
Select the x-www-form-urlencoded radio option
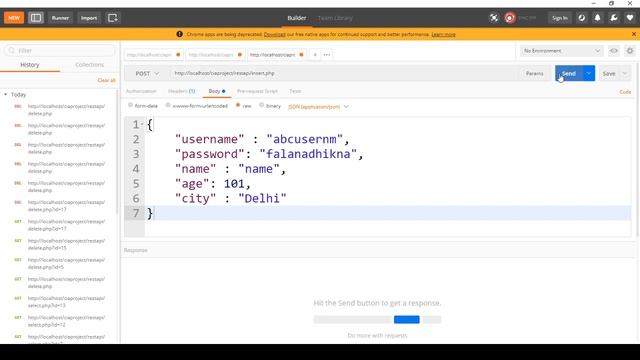(168, 105)
